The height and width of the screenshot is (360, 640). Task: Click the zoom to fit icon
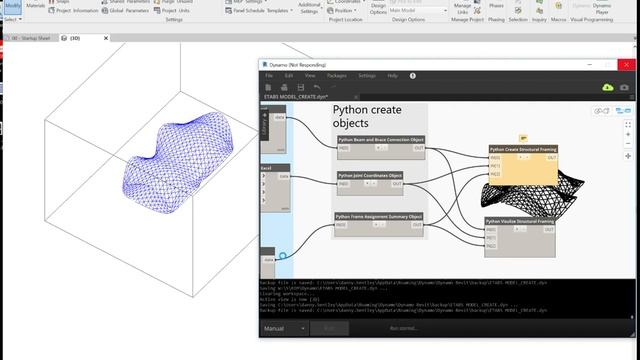coord(628,124)
